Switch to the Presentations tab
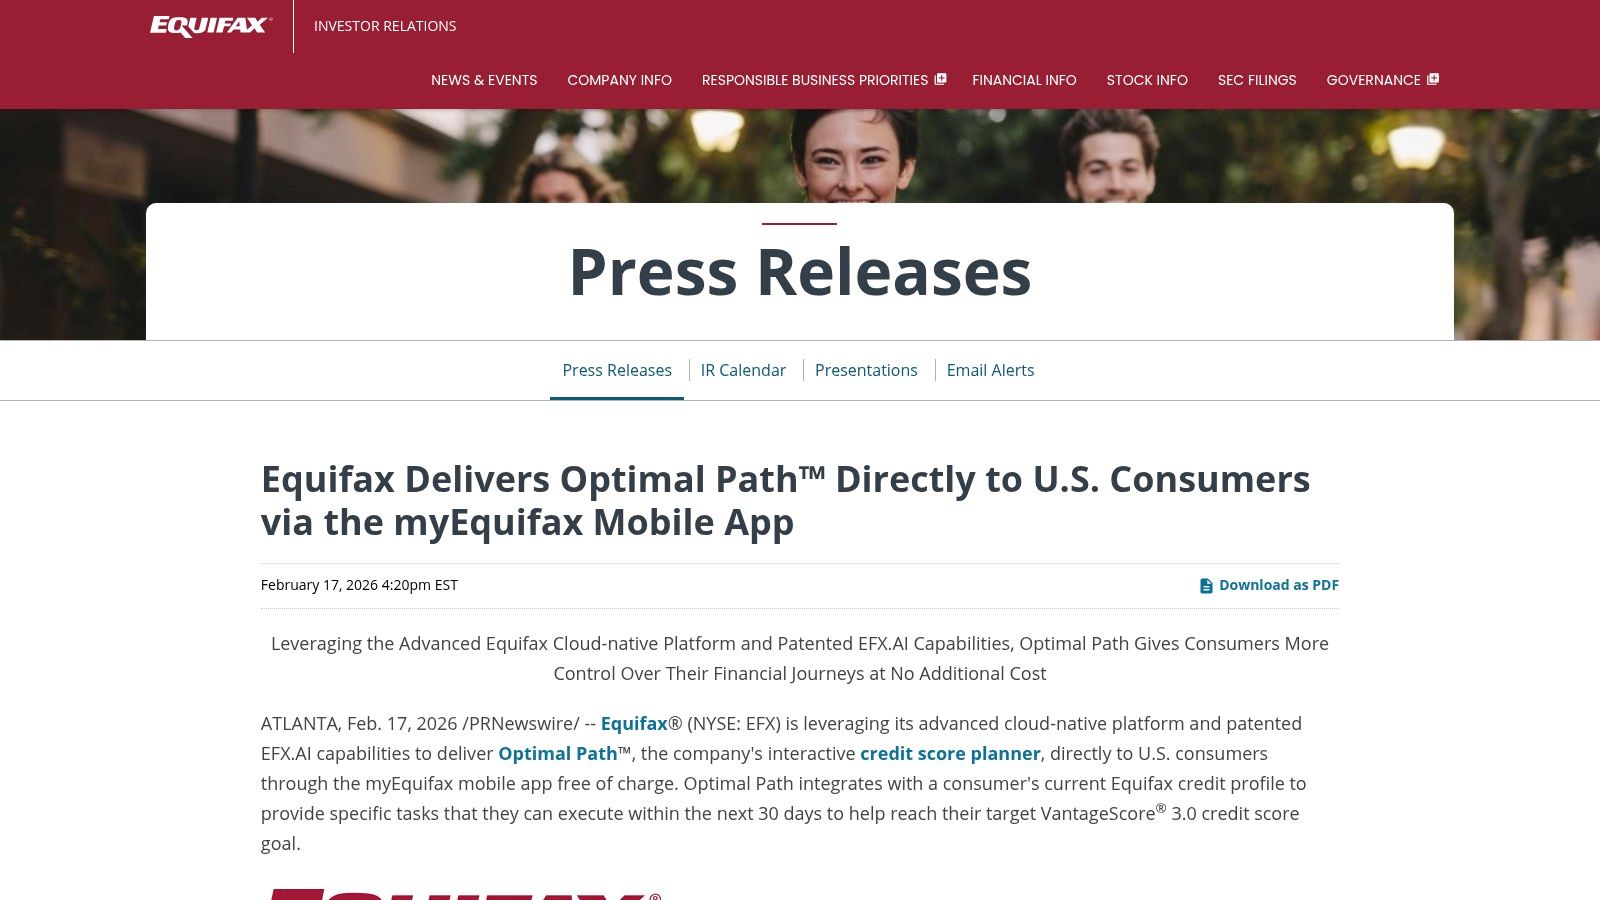1600x900 pixels. [866, 370]
